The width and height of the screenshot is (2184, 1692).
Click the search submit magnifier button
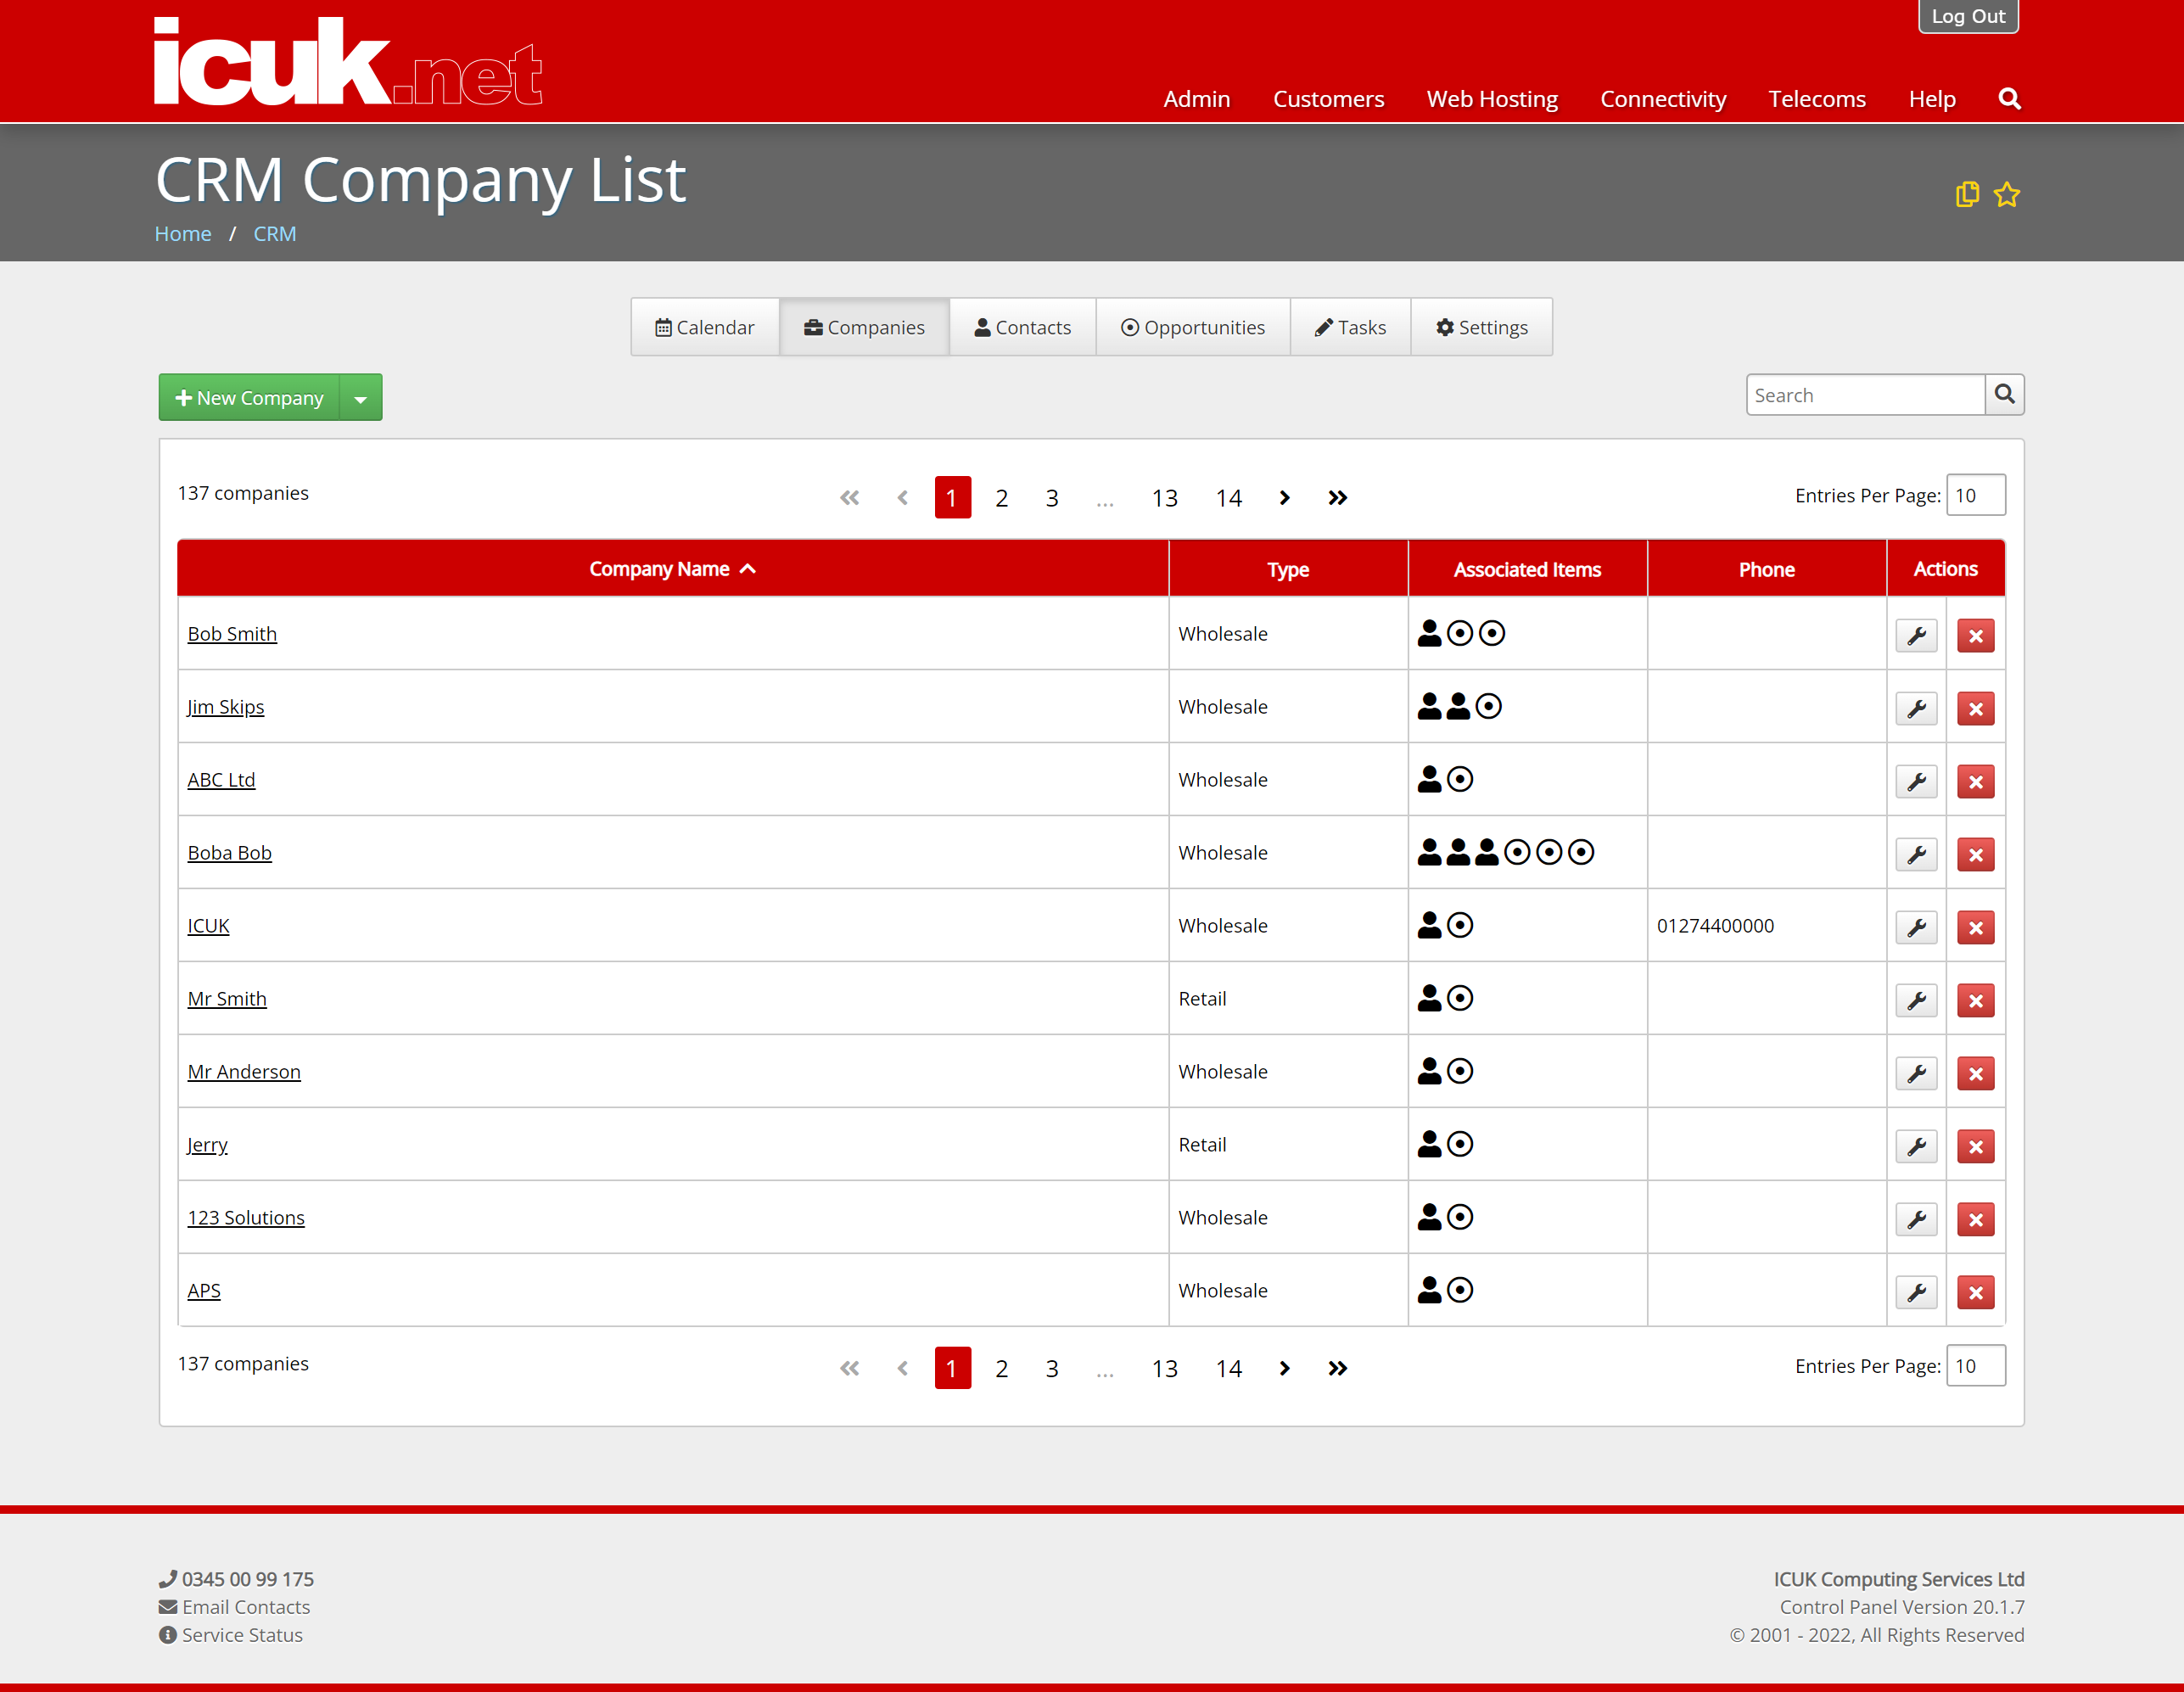click(x=2004, y=395)
